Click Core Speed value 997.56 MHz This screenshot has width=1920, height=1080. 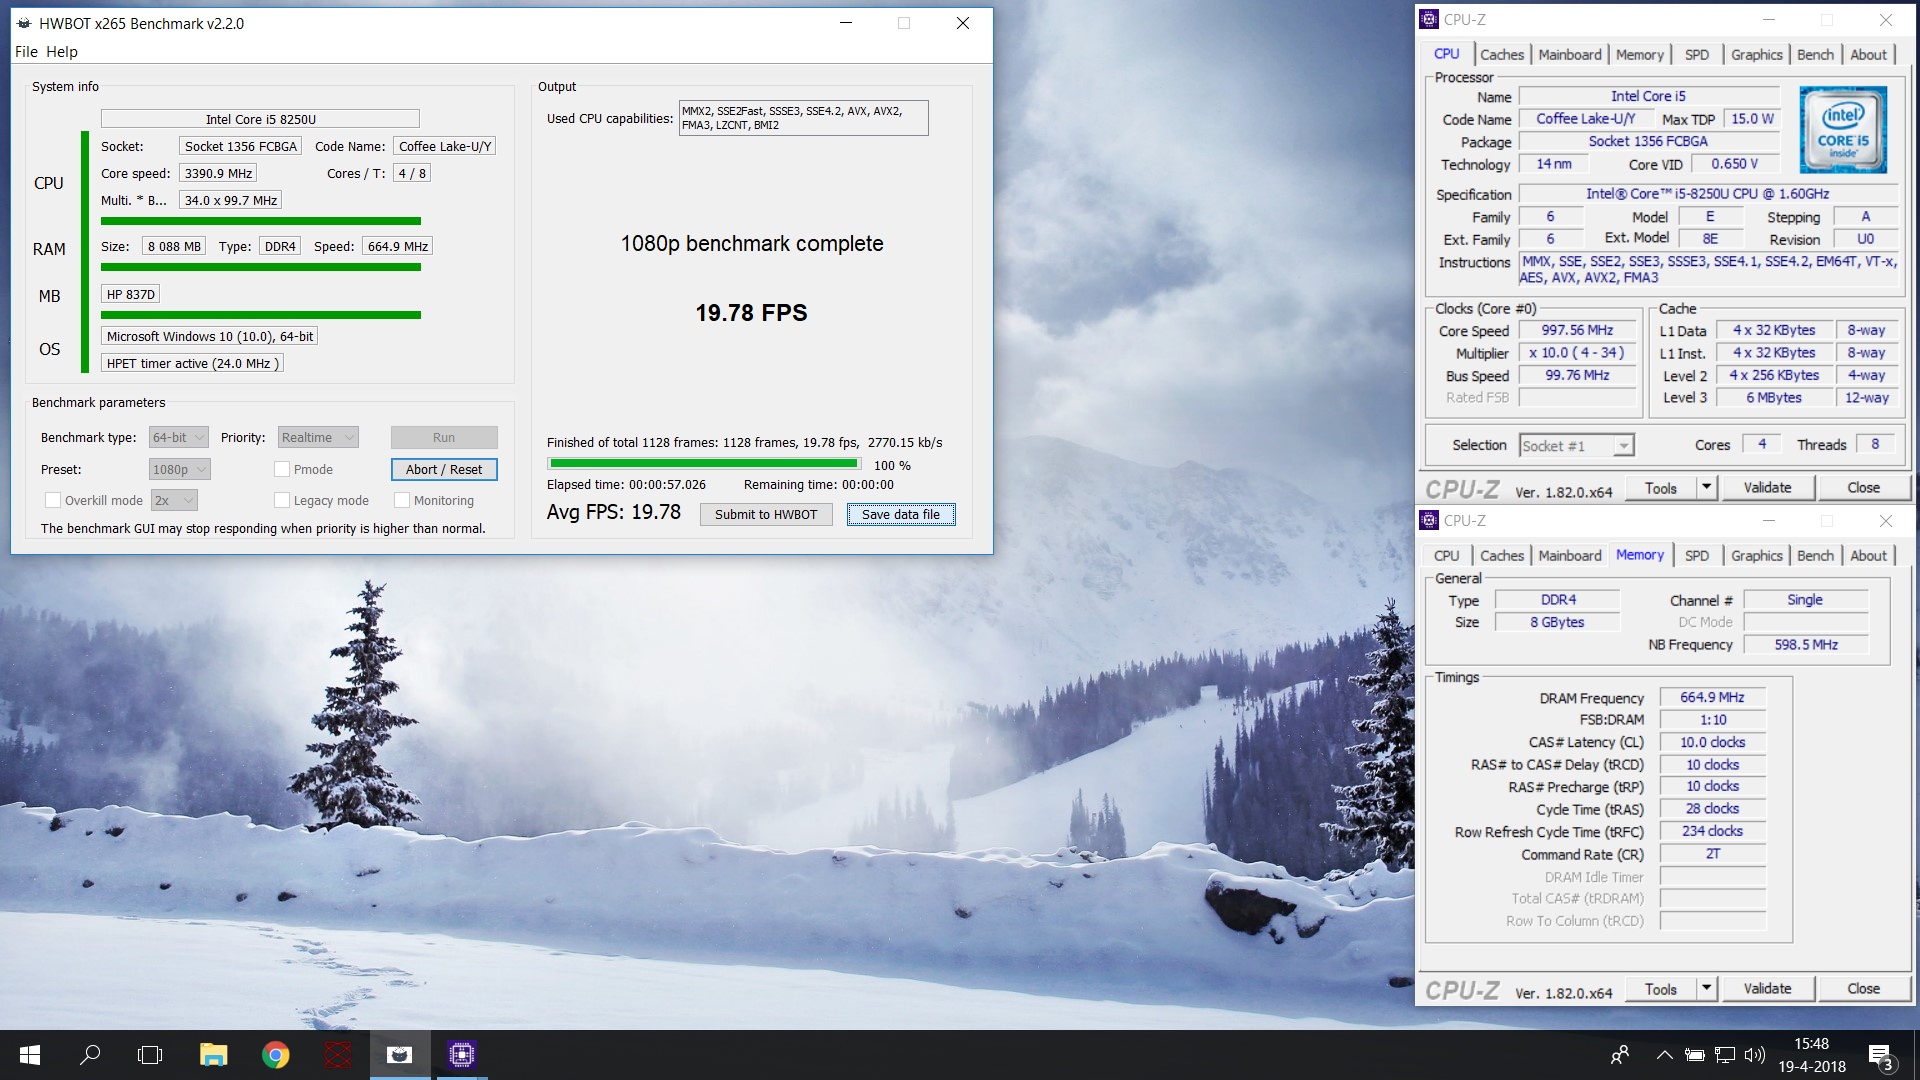[x=1577, y=330]
